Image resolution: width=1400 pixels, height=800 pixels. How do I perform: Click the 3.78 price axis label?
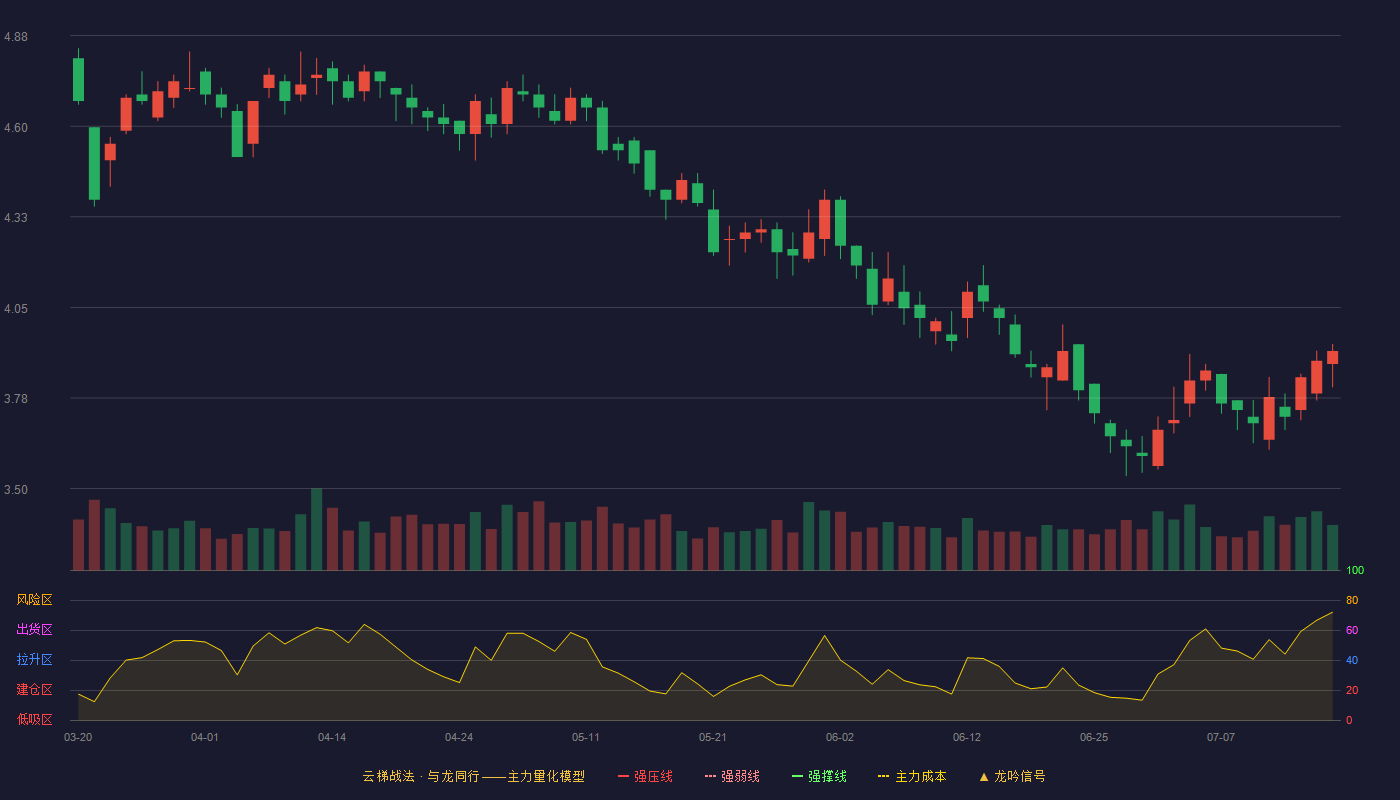pos(16,399)
